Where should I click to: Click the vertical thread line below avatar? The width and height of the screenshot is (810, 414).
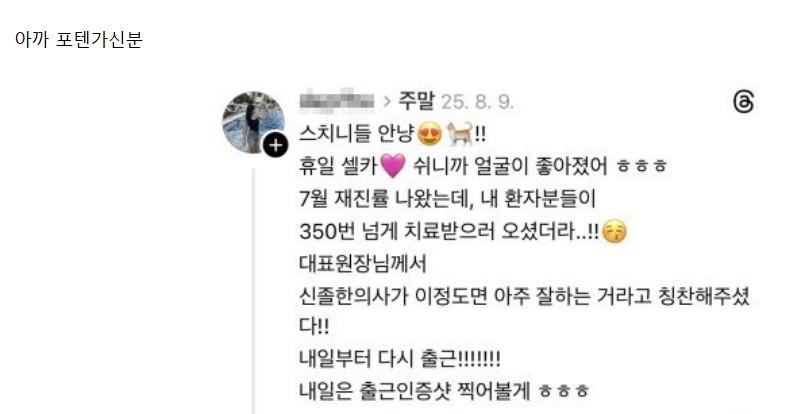(254, 291)
